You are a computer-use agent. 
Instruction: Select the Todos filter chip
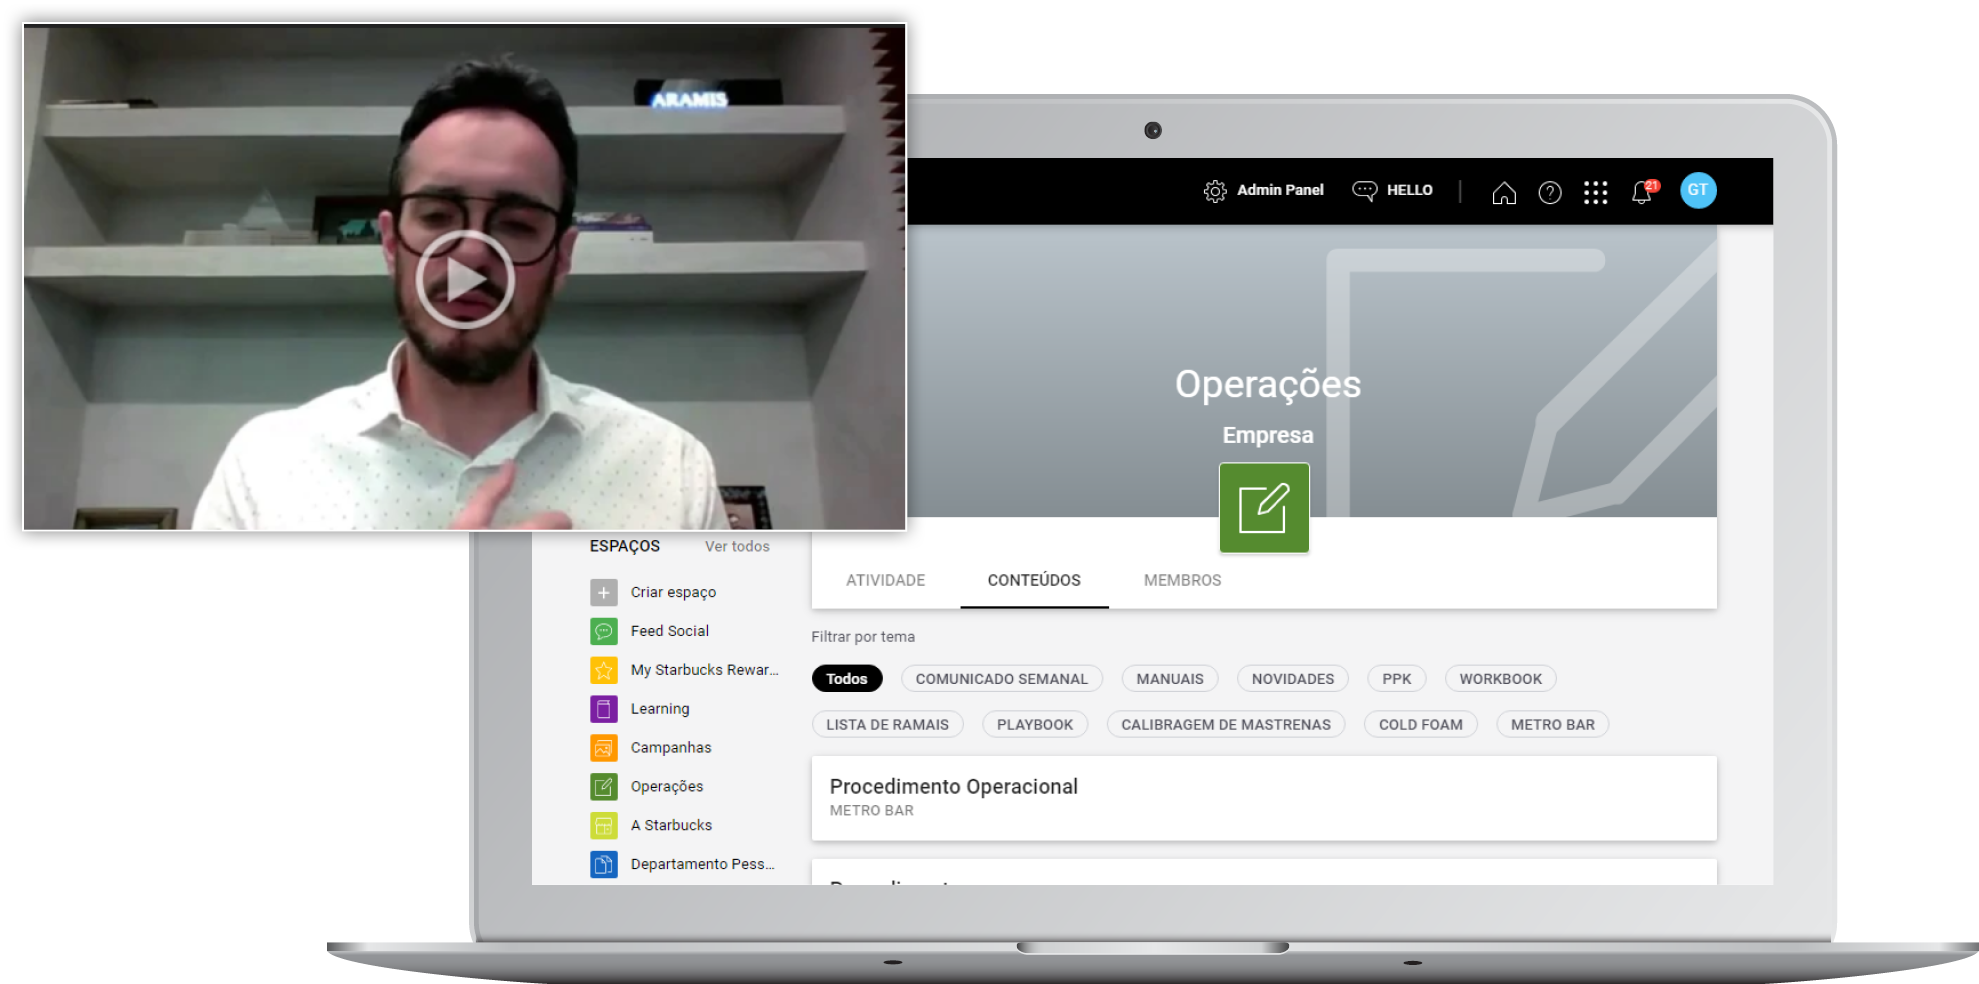[x=846, y=679]
